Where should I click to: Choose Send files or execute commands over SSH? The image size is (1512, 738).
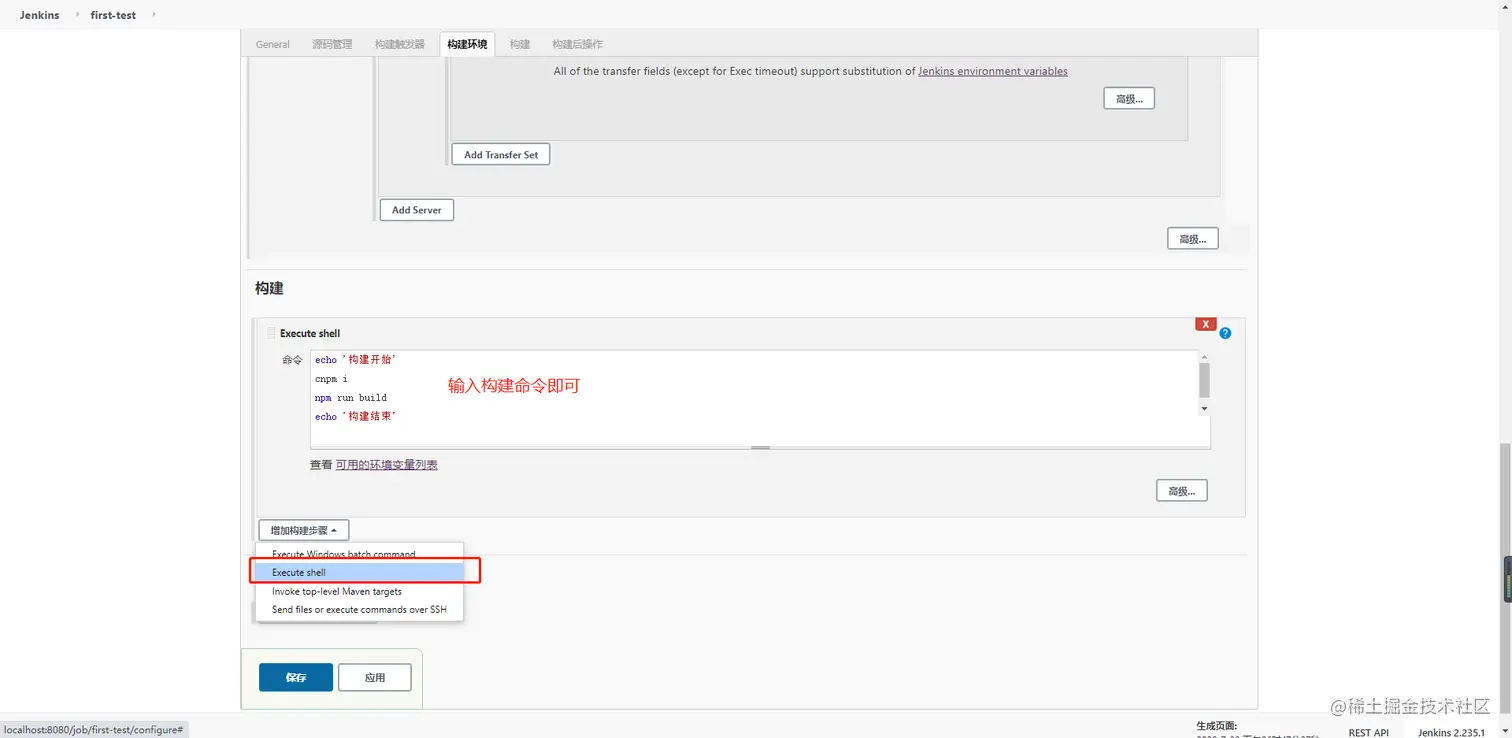point(359,610)
